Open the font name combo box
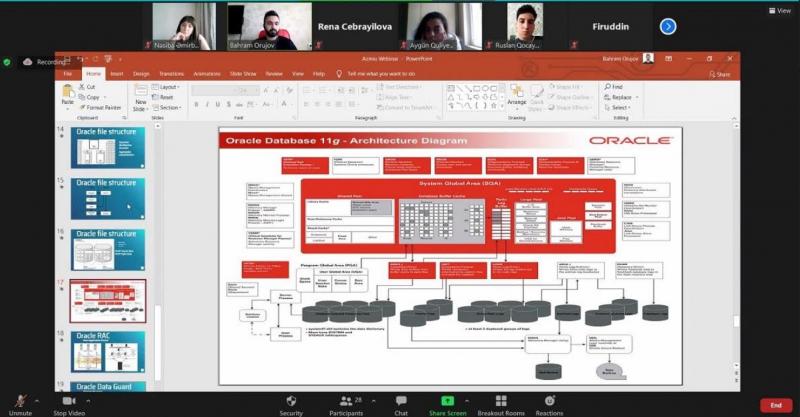Viewport: 800px width, 417px height. 214,90
